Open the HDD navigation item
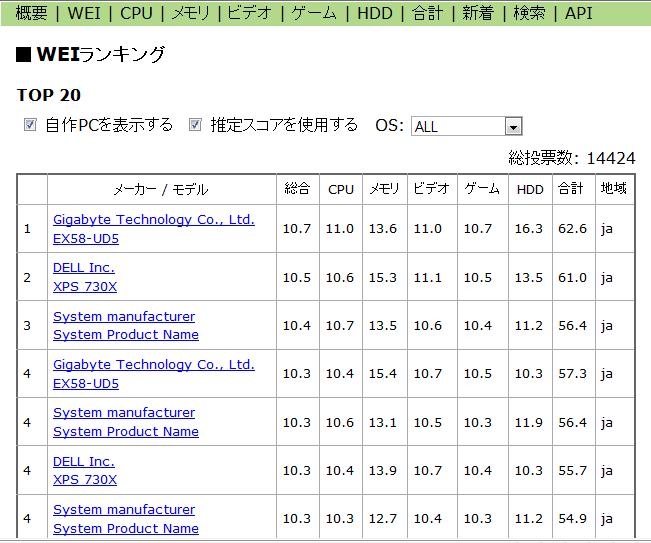The image size is (651, 543). click(x=374, y=13)
